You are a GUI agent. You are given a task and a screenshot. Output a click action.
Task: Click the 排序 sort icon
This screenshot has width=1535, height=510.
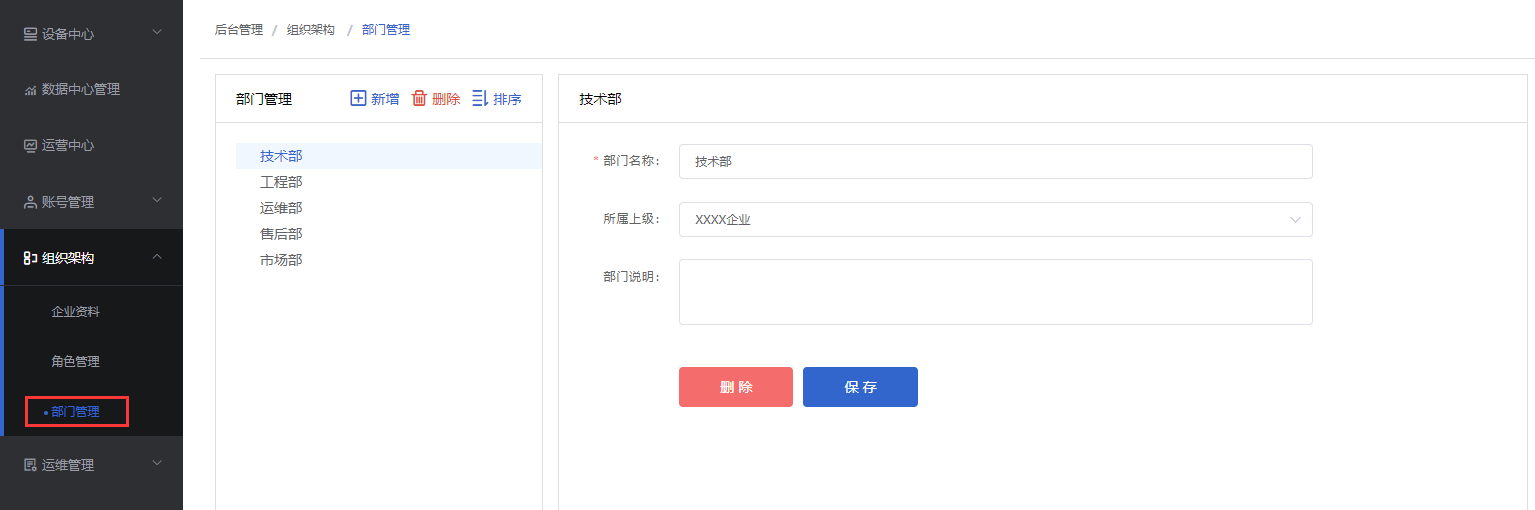tap(480, 98)
